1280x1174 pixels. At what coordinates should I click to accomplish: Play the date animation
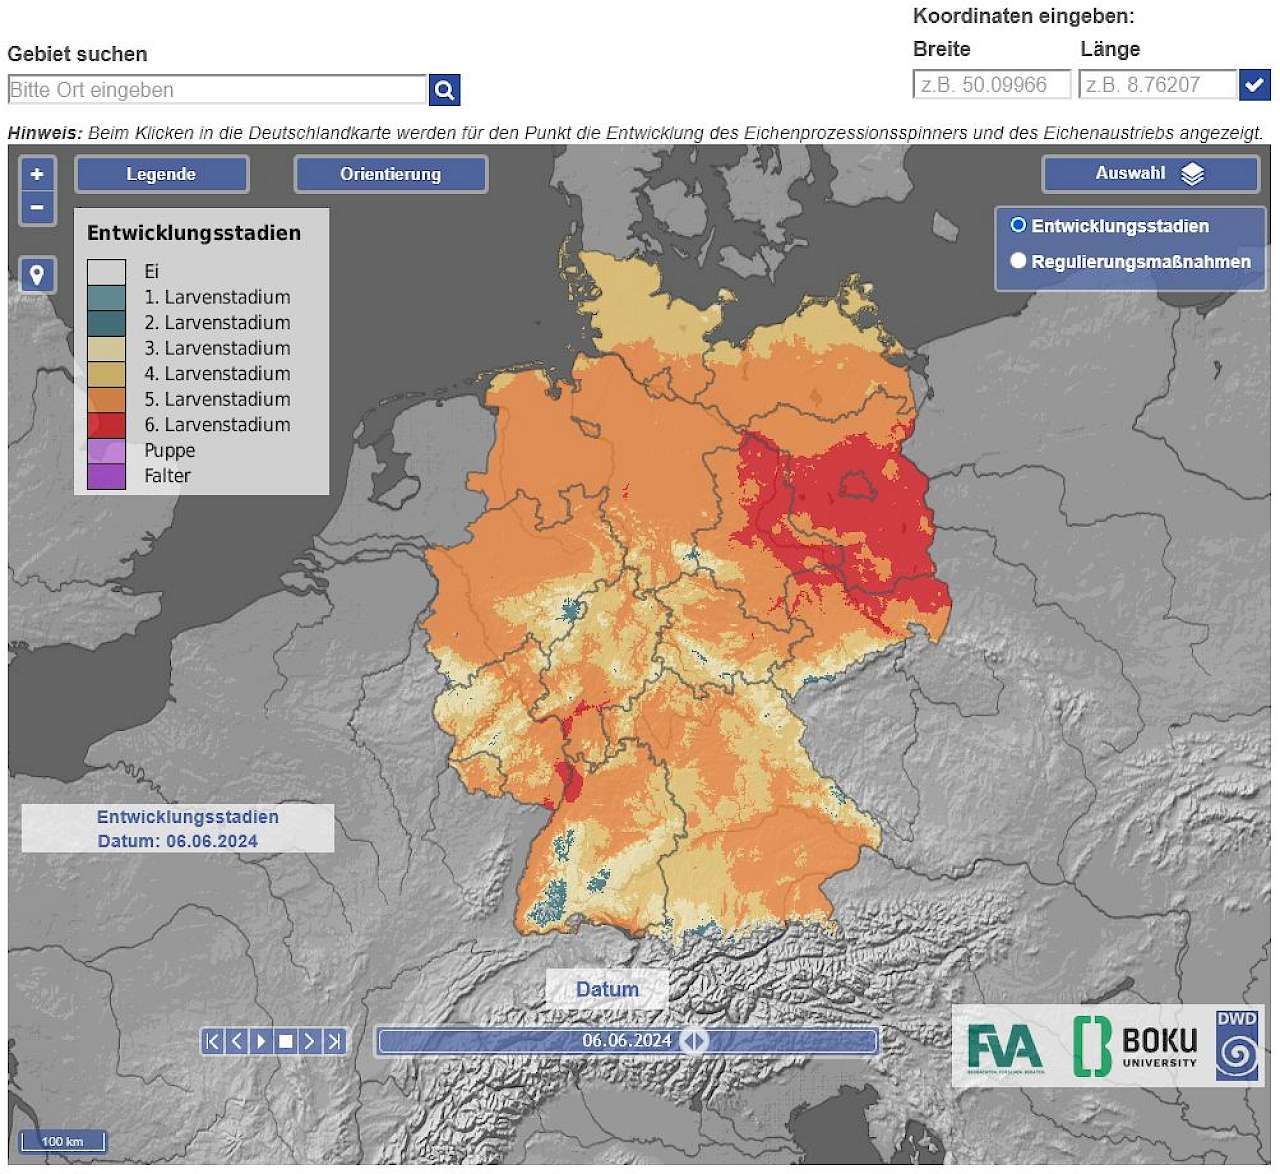pyautogui.click(x=261, y=1041)
